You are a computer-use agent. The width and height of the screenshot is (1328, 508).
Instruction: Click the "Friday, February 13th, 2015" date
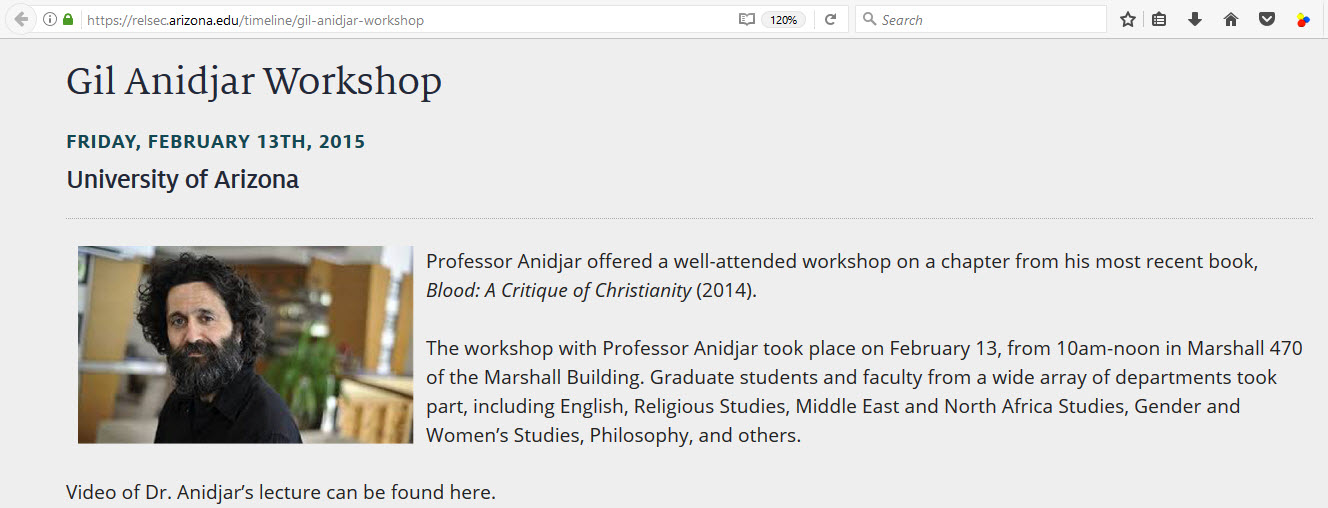pyautogui.click(x=216, y=142)
